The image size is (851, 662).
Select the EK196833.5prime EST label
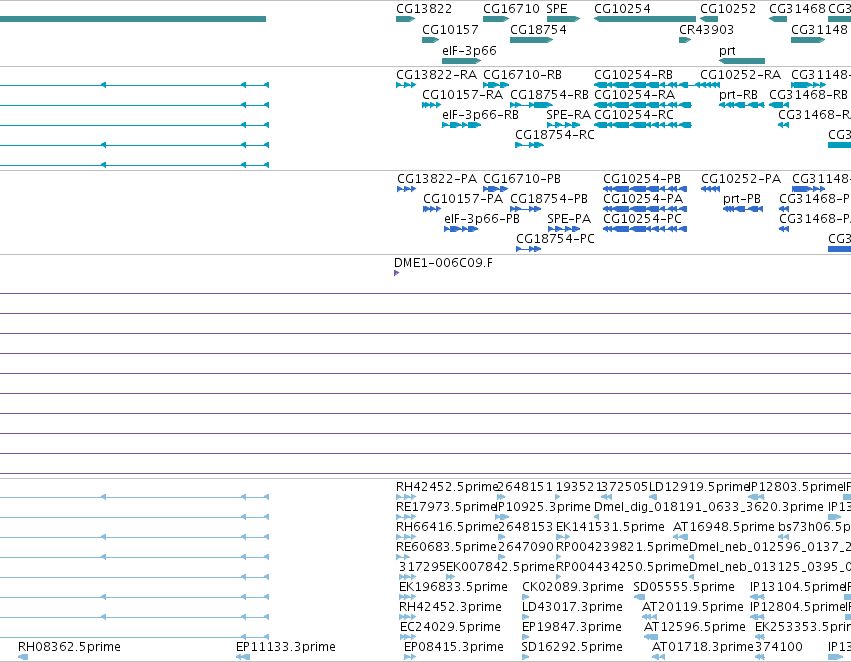453,587
